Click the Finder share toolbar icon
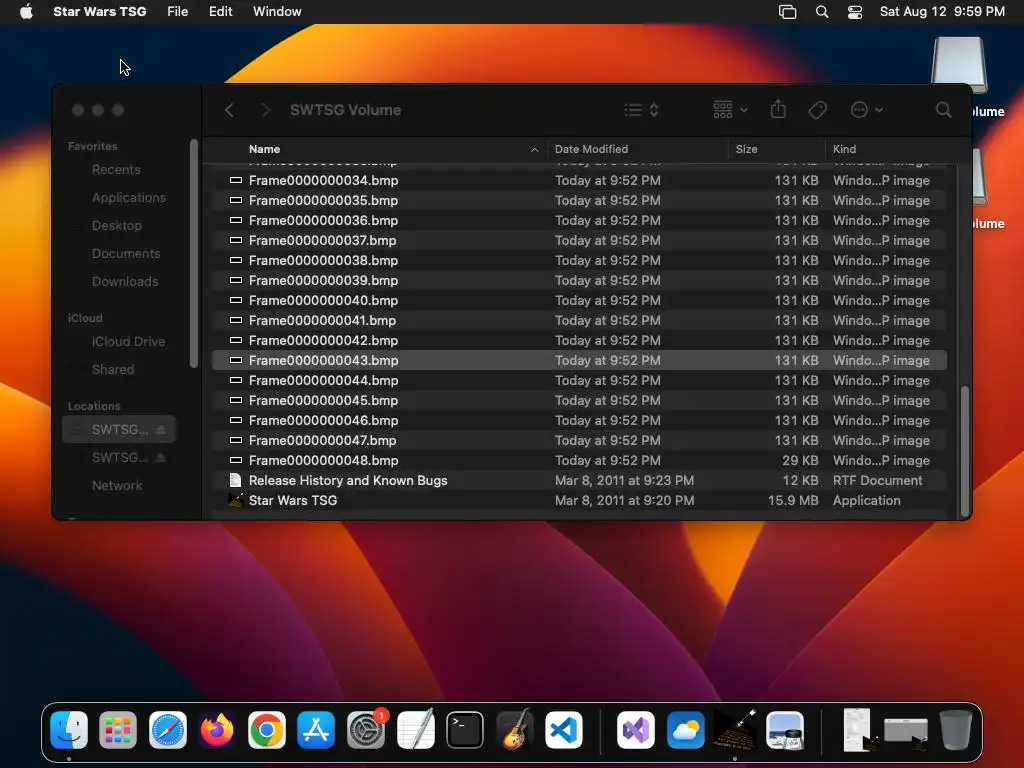1024x768 pixels. point(778,110)
